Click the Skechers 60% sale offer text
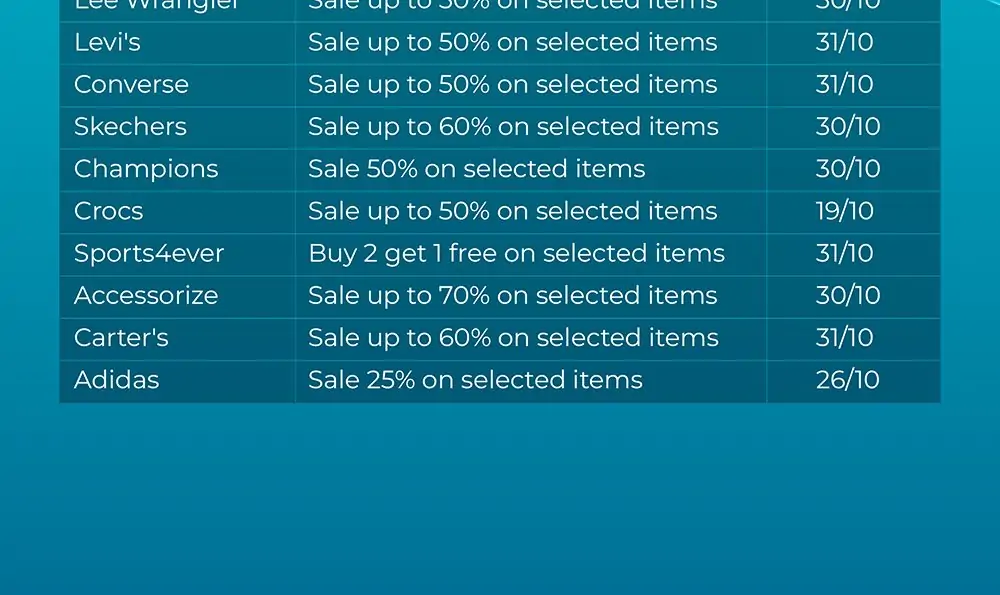Viewport: 1000px width, 595px height. (513, 127)
